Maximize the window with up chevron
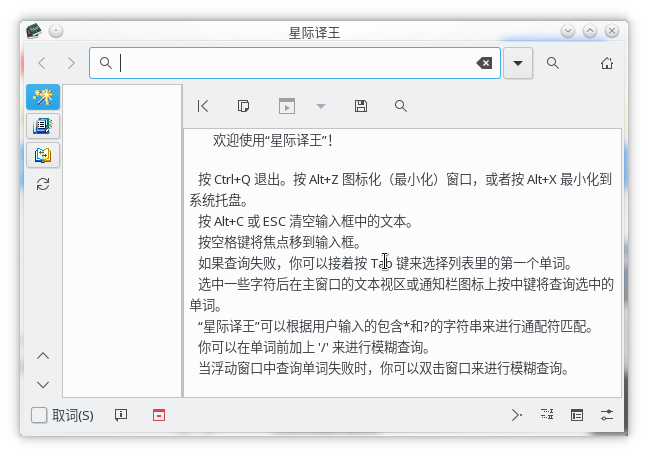648x456 pixels. [590, 31]
